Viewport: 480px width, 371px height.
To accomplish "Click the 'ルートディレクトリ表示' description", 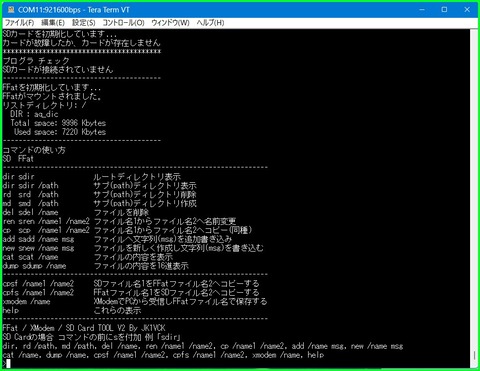I will click(x=137, y=177).
